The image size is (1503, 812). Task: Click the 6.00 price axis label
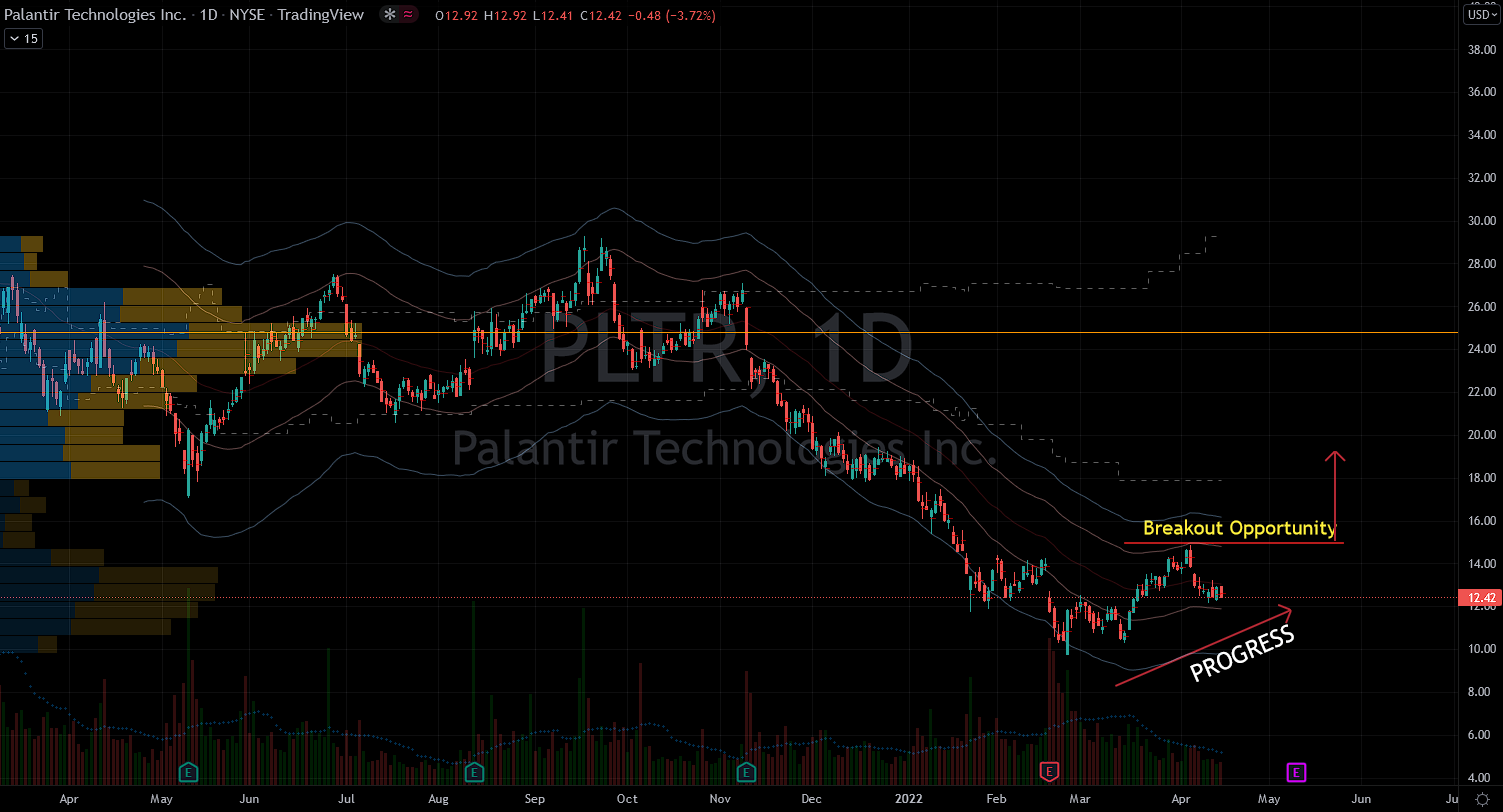[x=1481, y=735]
